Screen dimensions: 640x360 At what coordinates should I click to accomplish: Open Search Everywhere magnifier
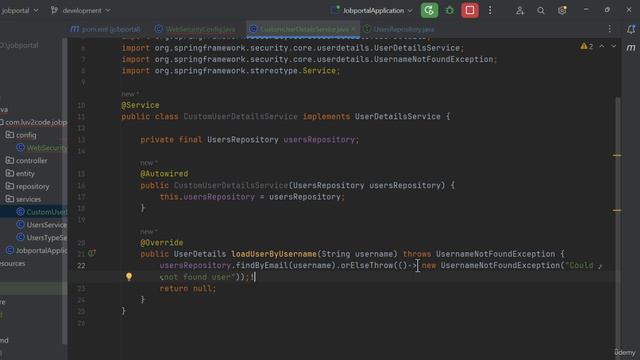pos(541,11)
